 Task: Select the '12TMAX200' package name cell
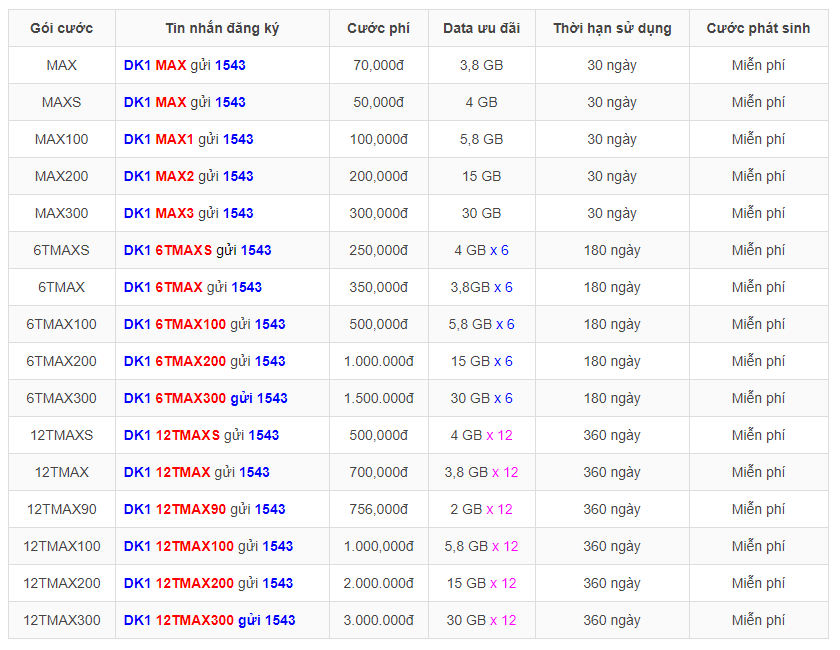[x=62, y=582]
